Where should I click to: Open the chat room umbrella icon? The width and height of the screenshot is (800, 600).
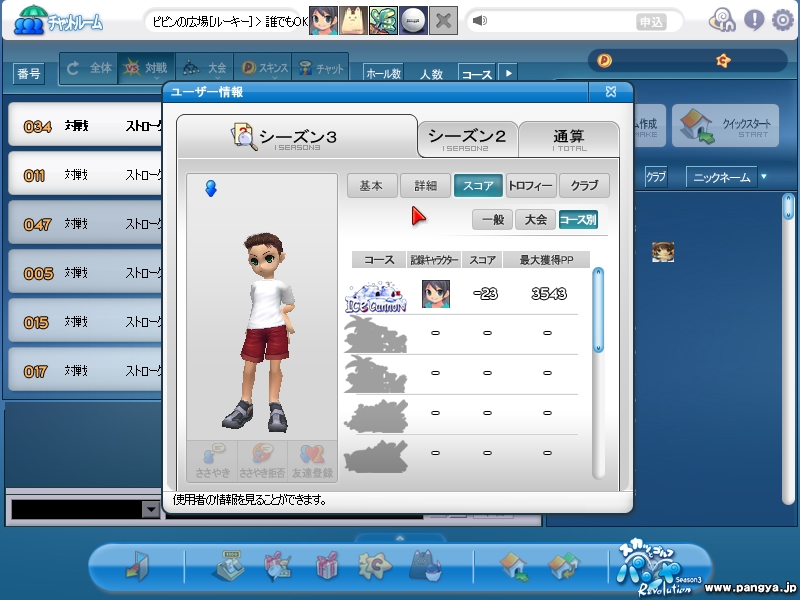[29, 20]
